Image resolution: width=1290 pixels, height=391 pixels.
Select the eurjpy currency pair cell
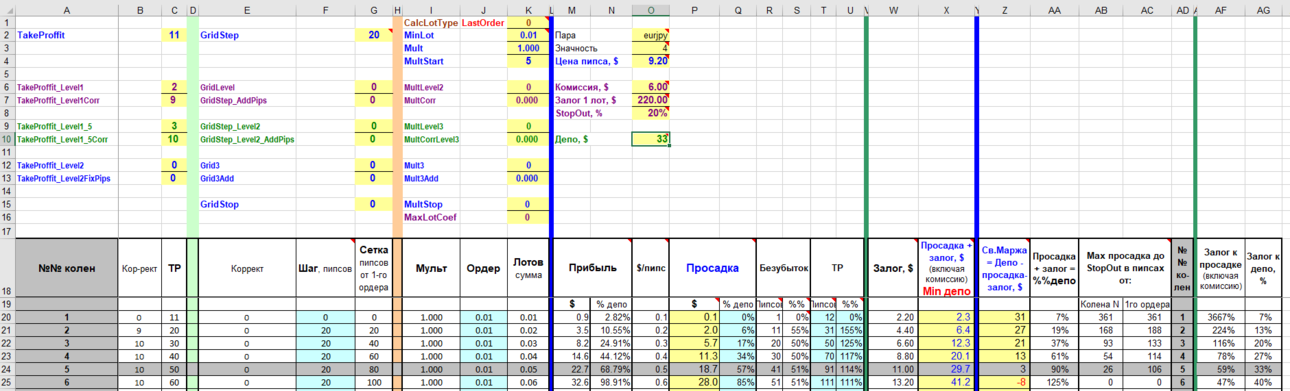pos(650,35)
